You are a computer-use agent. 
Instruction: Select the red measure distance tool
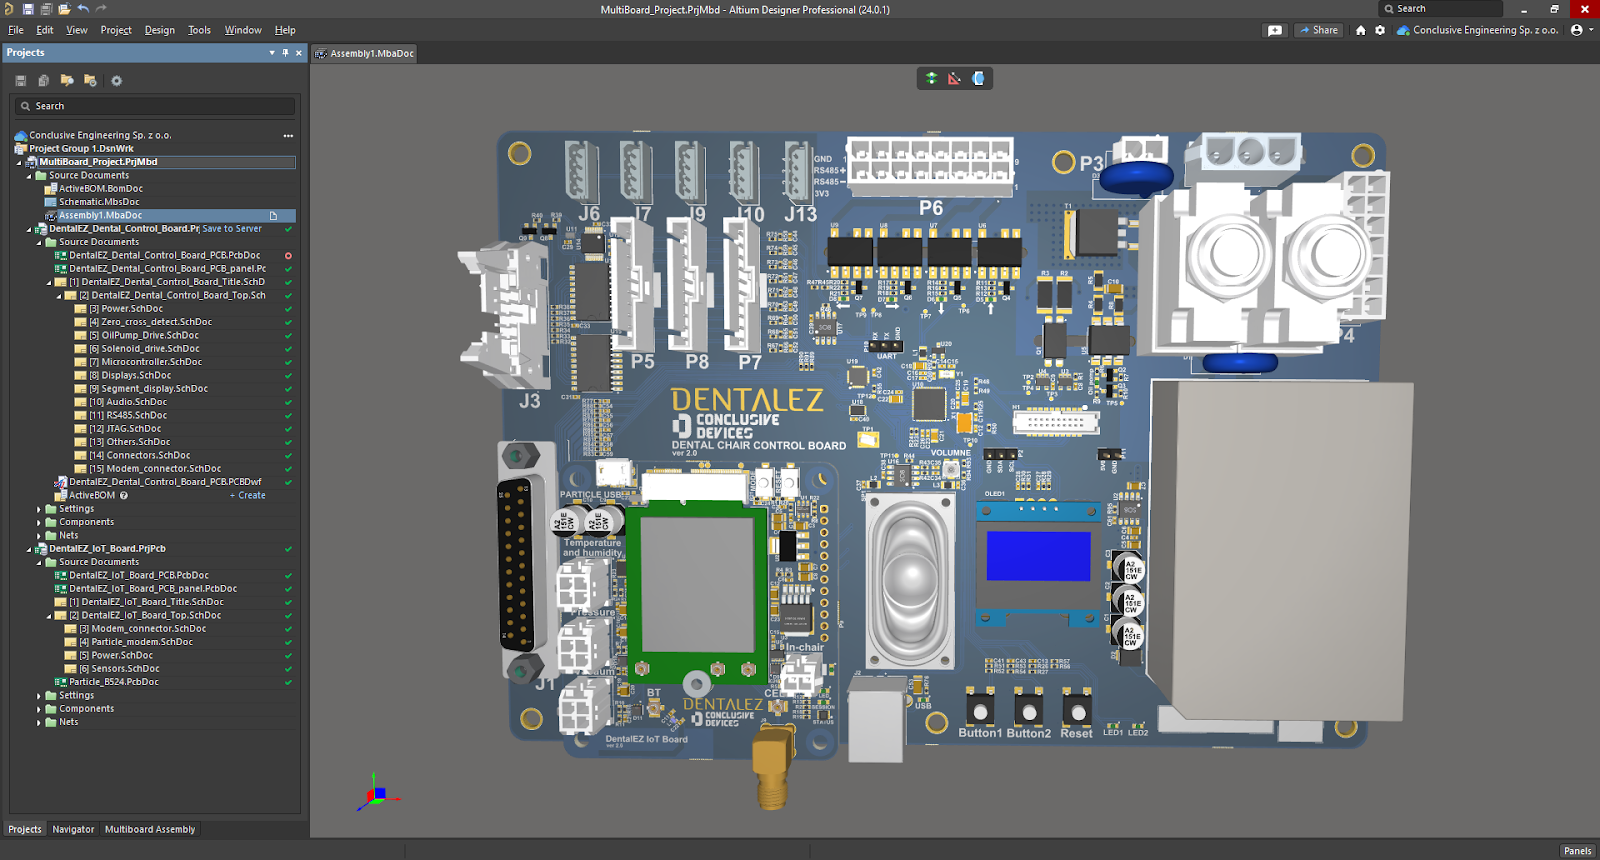click(x=954, y=78)
